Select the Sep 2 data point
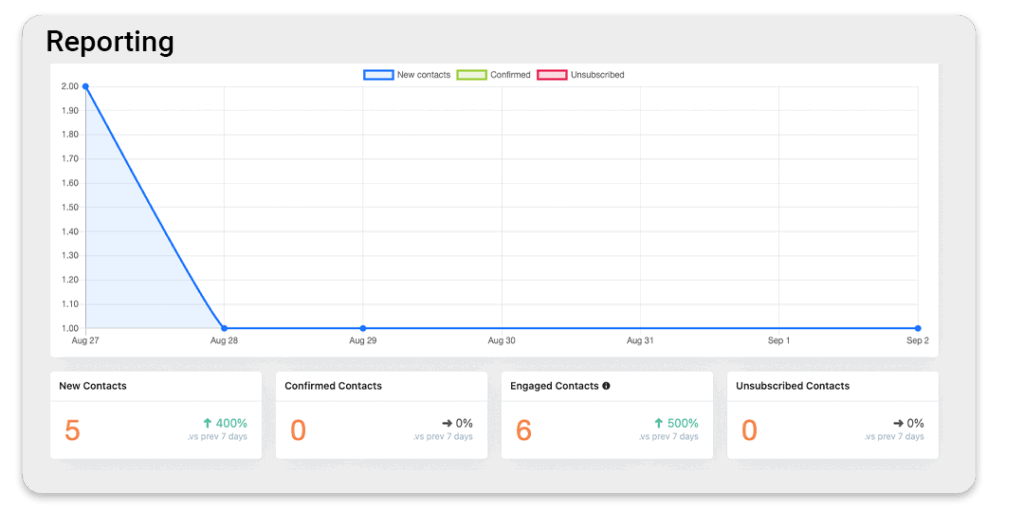 click(x=917, y=328)
